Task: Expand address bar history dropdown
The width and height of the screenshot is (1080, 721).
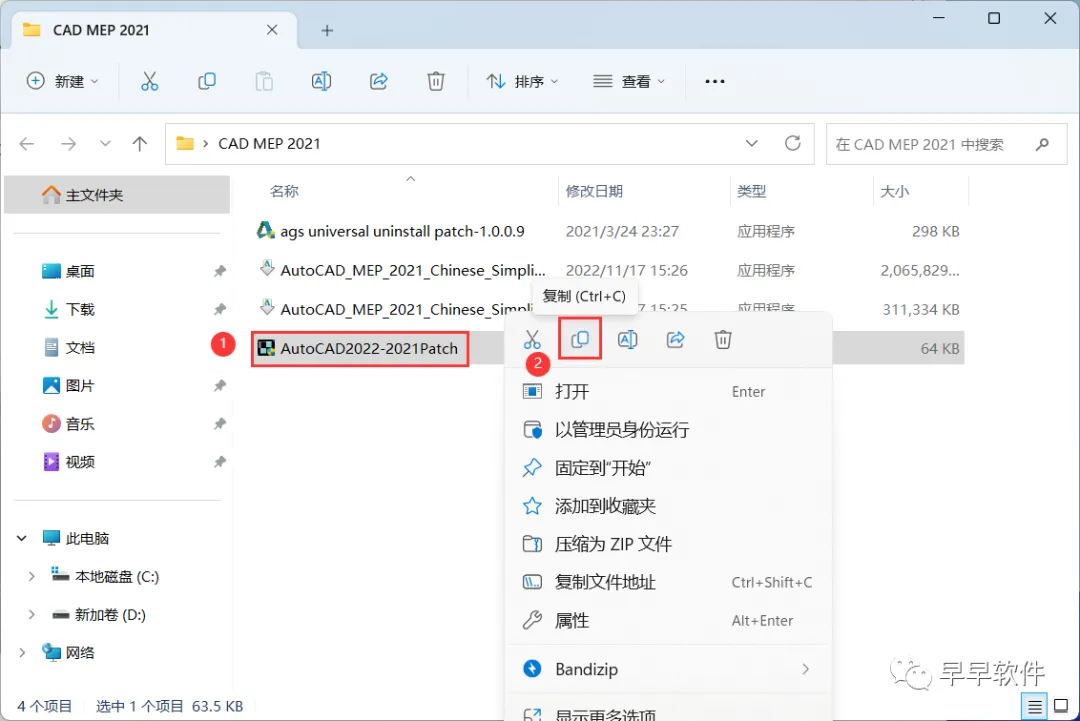Action: coord(751,143)
